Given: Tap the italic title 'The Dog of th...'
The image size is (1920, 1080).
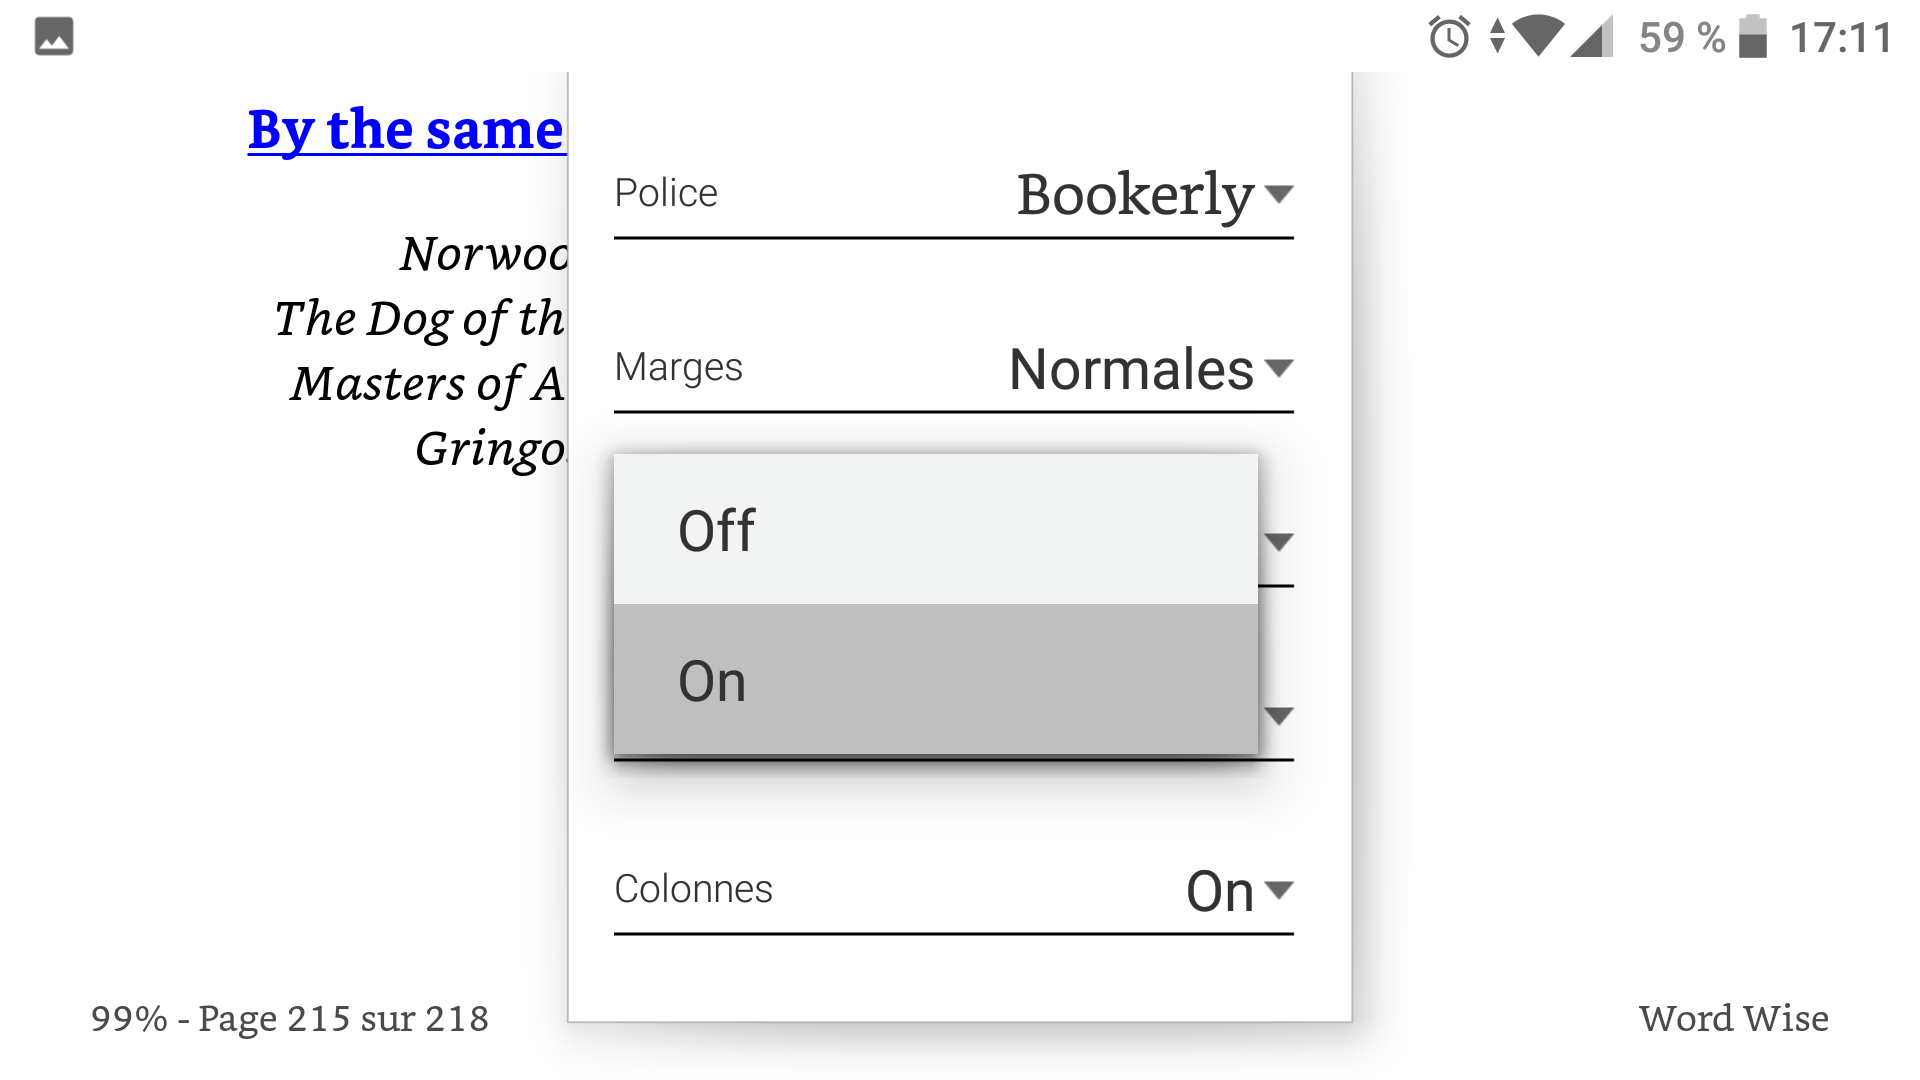Looking at the screenshot, I should pyautogui.click(x=420, y=320).
